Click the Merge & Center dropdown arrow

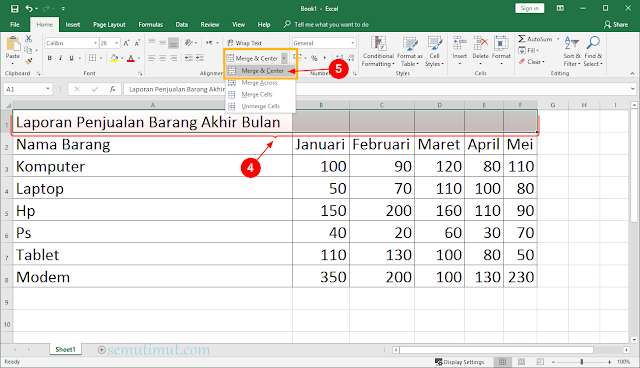click(284, 58)
